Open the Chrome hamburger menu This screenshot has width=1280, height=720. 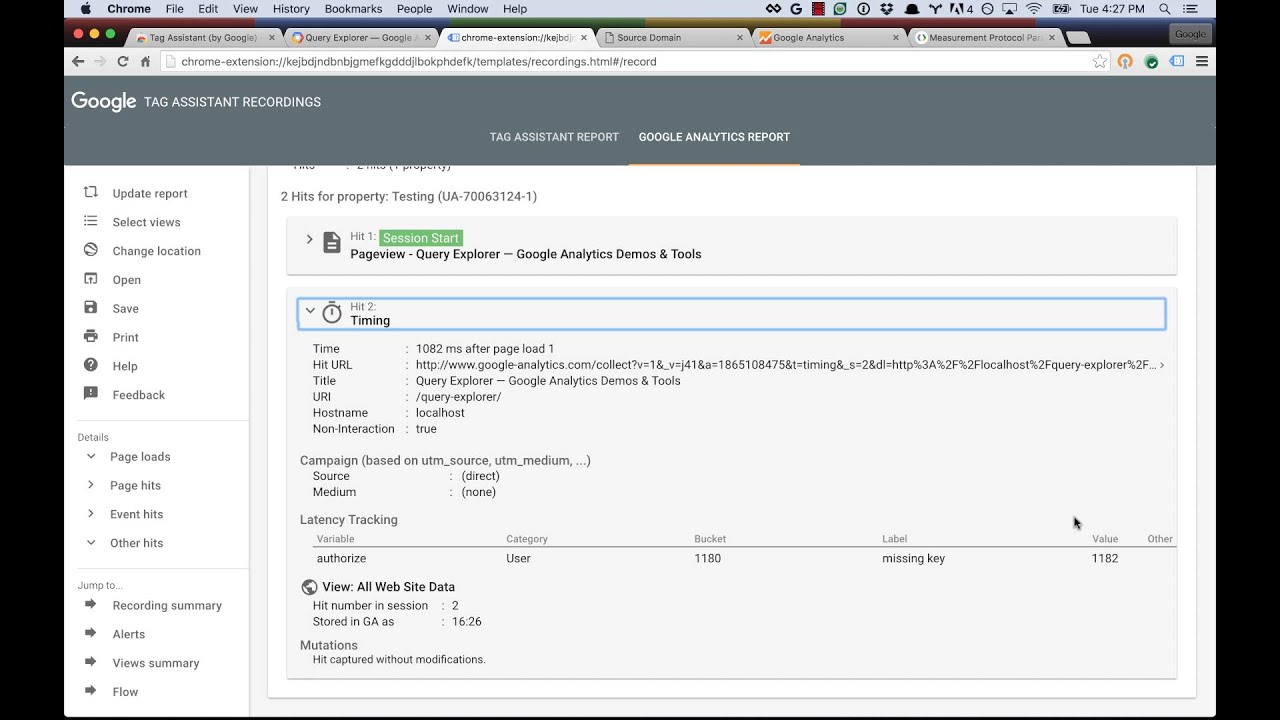tap(1202, 61)
